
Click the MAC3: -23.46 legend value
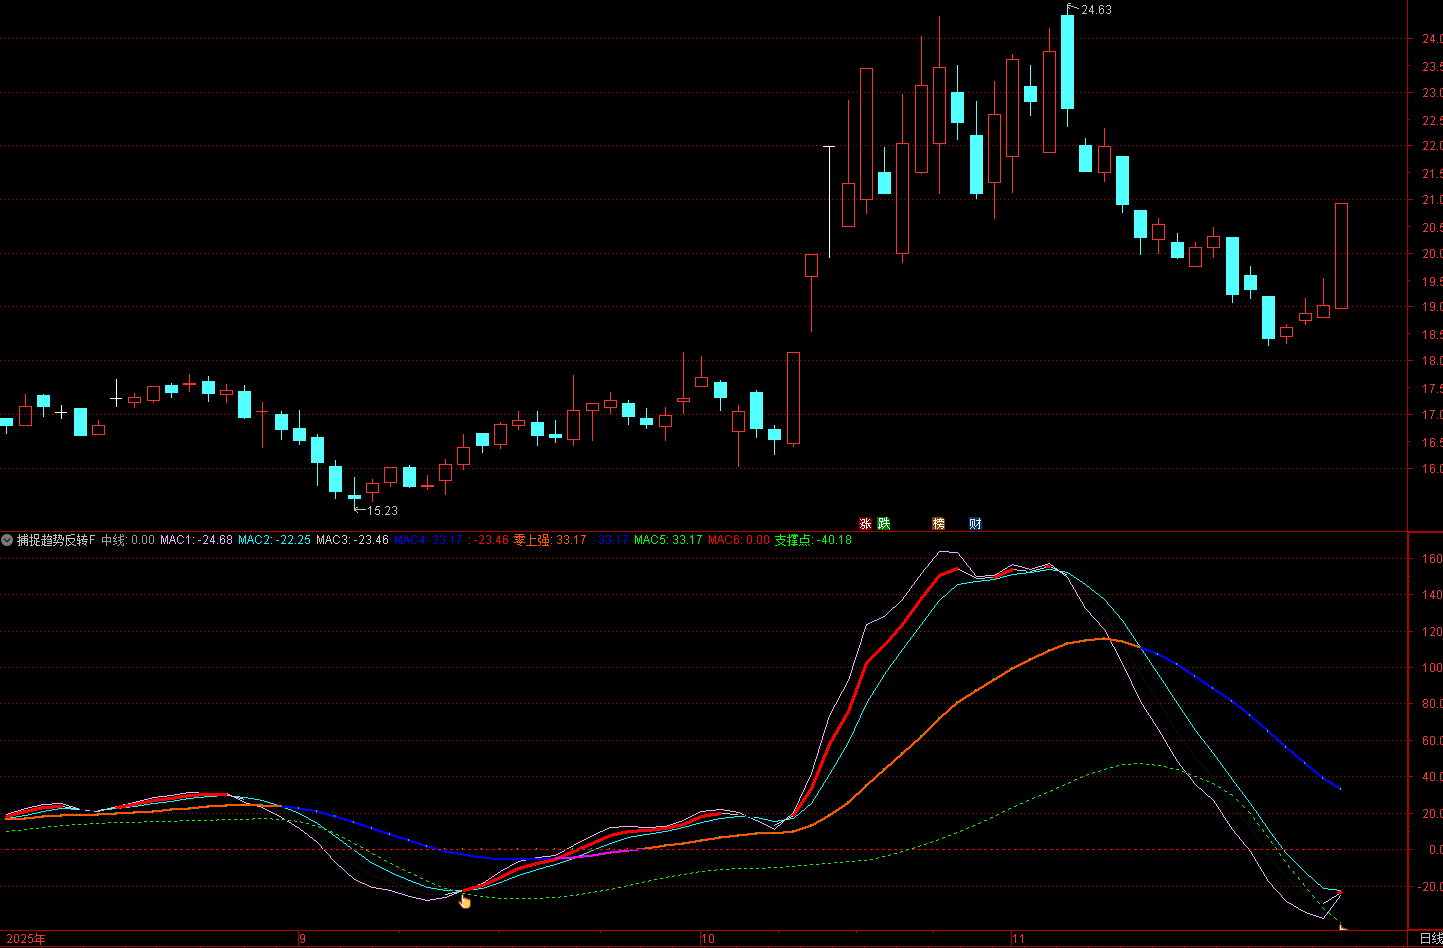(352, 540)
